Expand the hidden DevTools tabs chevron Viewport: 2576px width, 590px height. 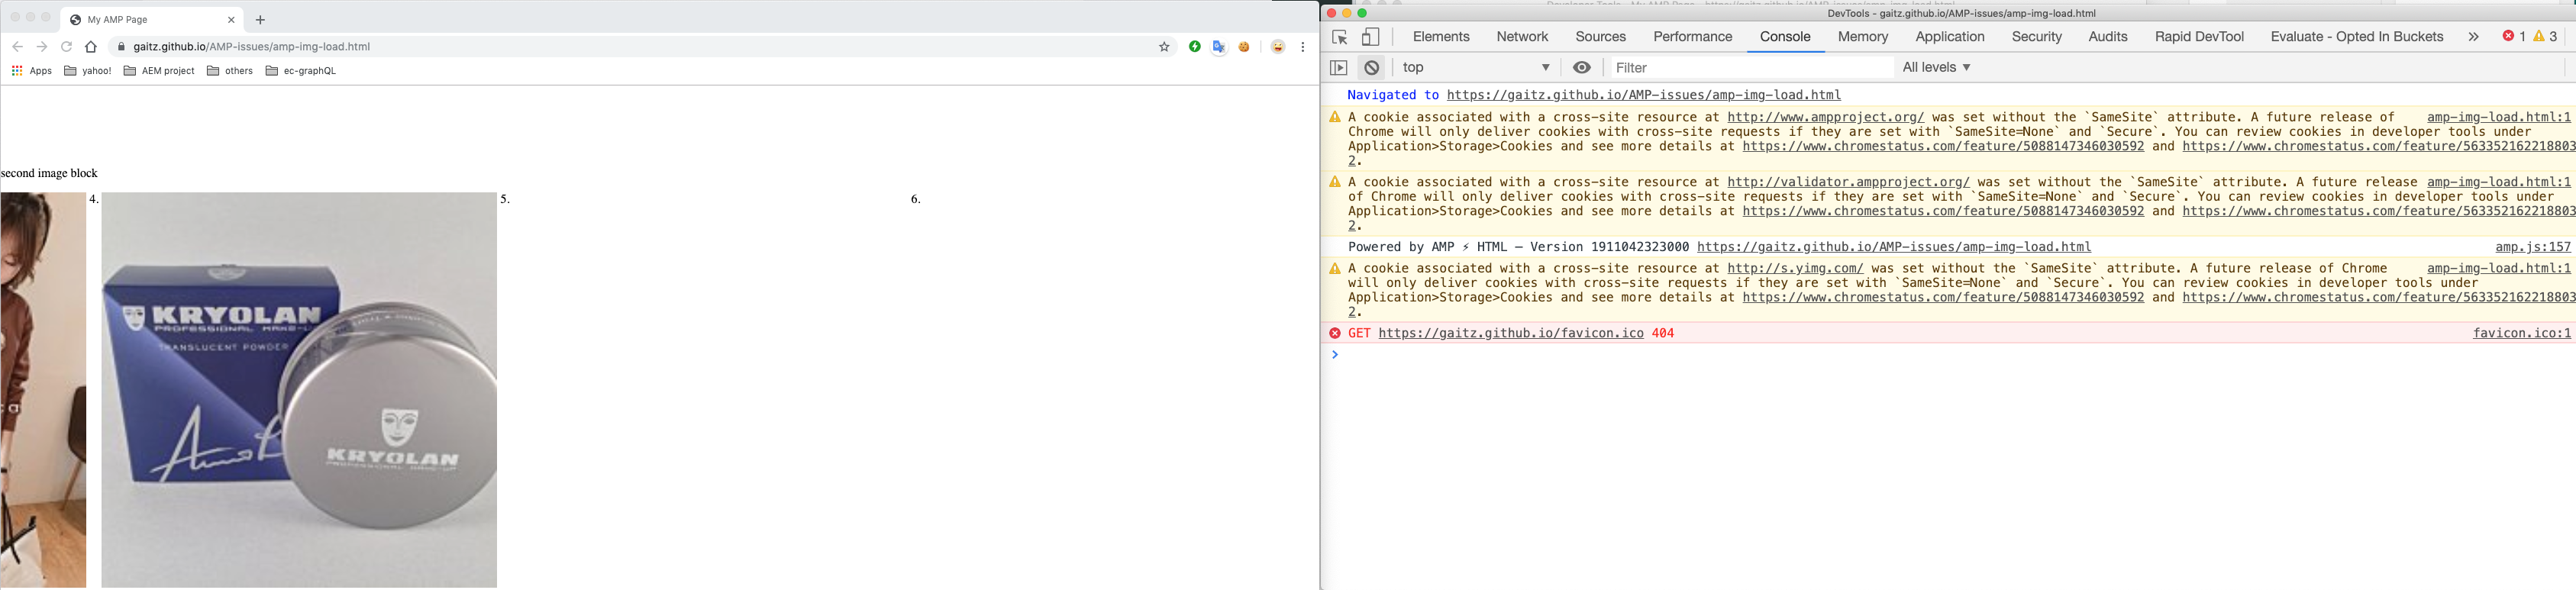coord(2473,37)
